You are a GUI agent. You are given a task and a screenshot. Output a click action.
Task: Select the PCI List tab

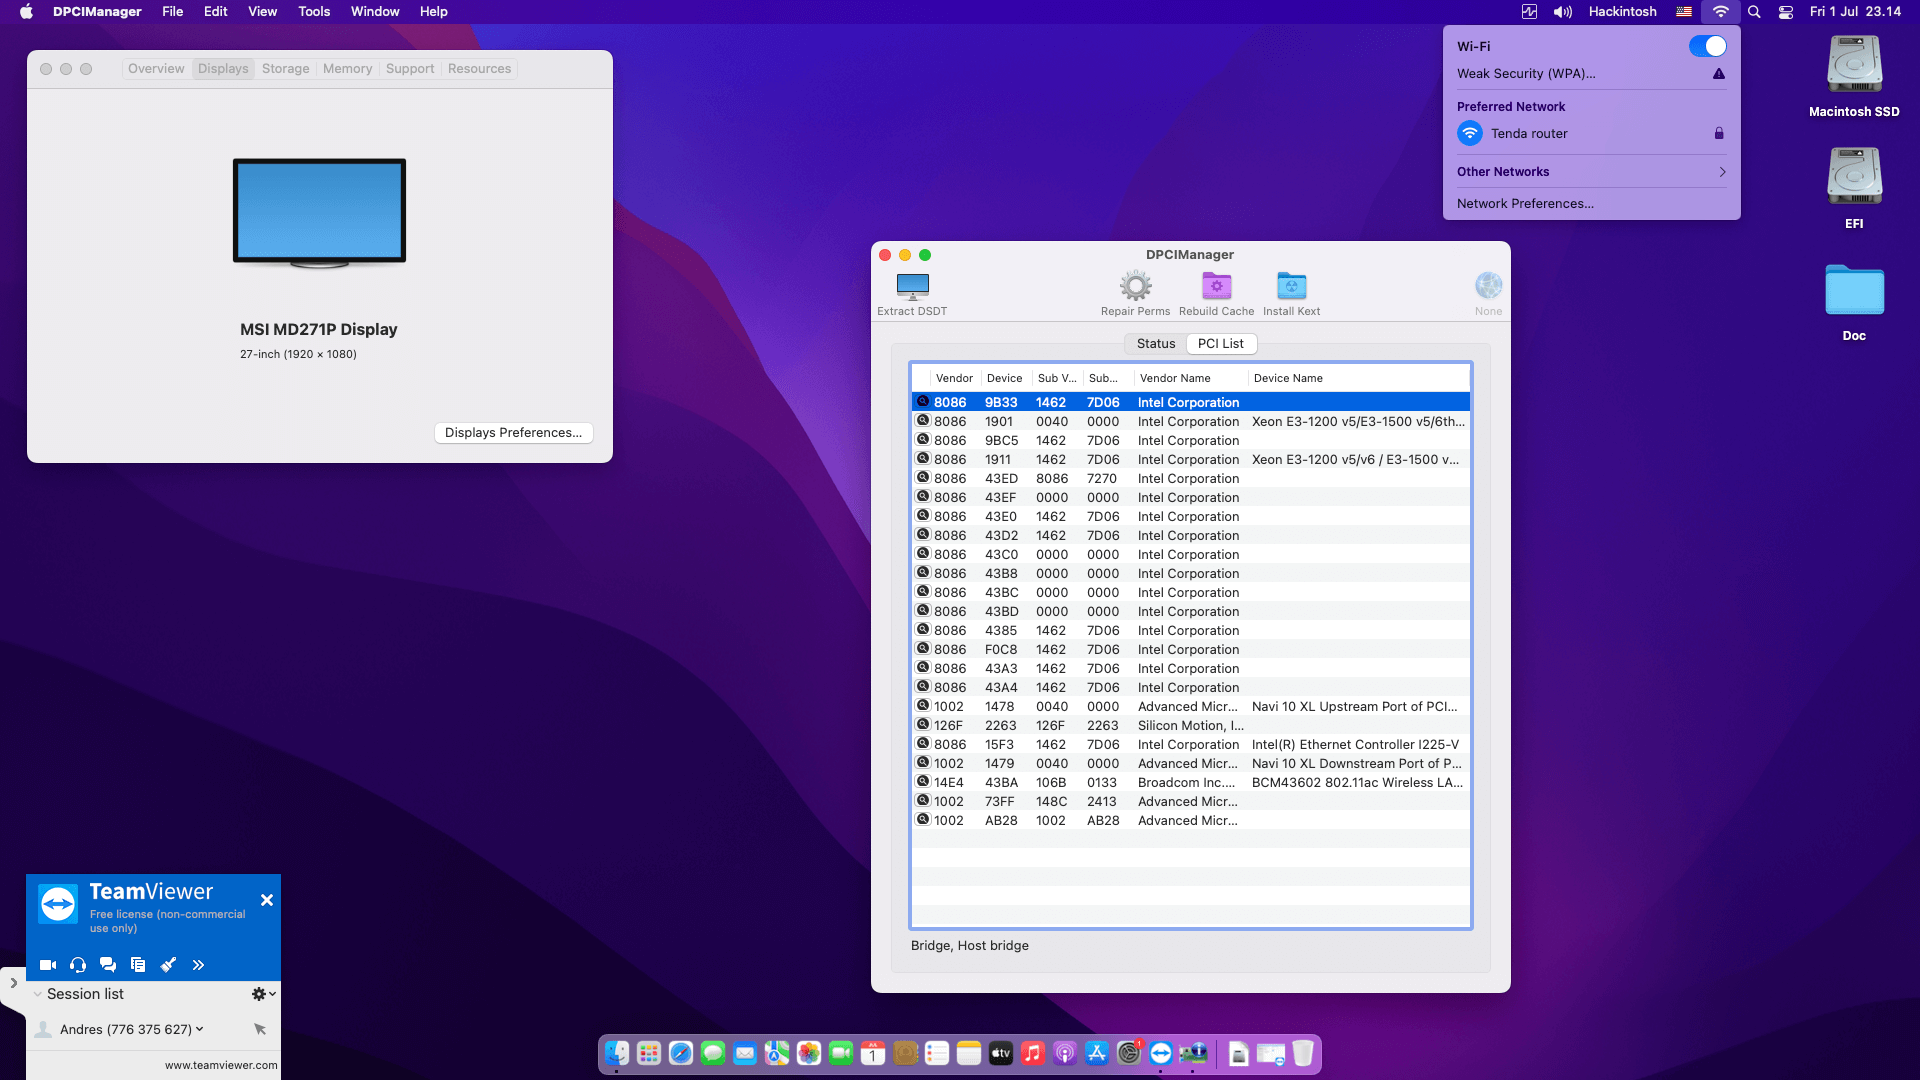tap(1221, 343)
